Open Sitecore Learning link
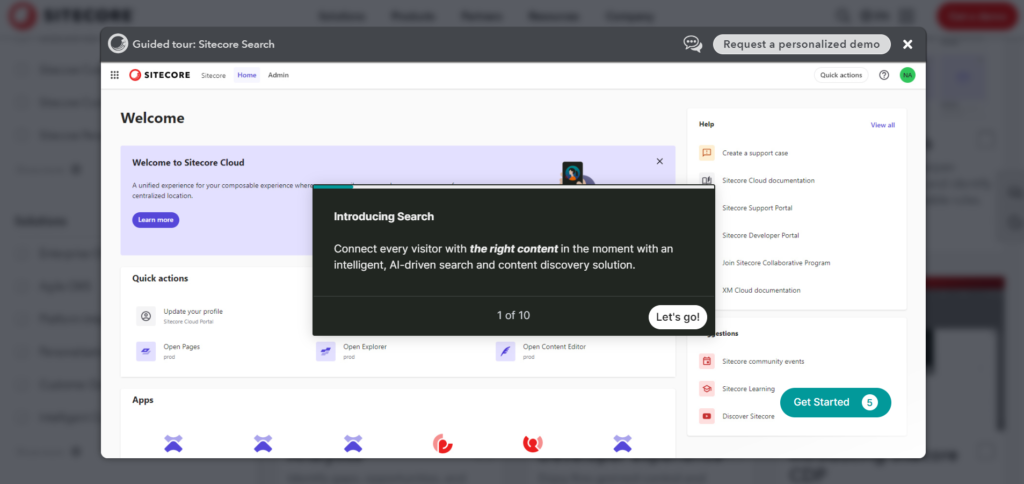Viewport: 1024px width, 484px height. pos(748,389)
